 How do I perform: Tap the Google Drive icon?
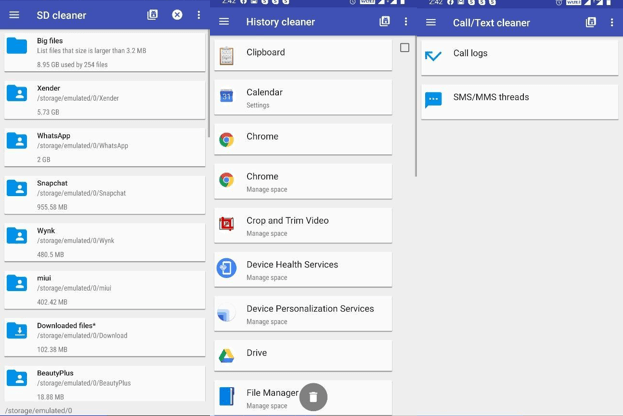(226, 356)
